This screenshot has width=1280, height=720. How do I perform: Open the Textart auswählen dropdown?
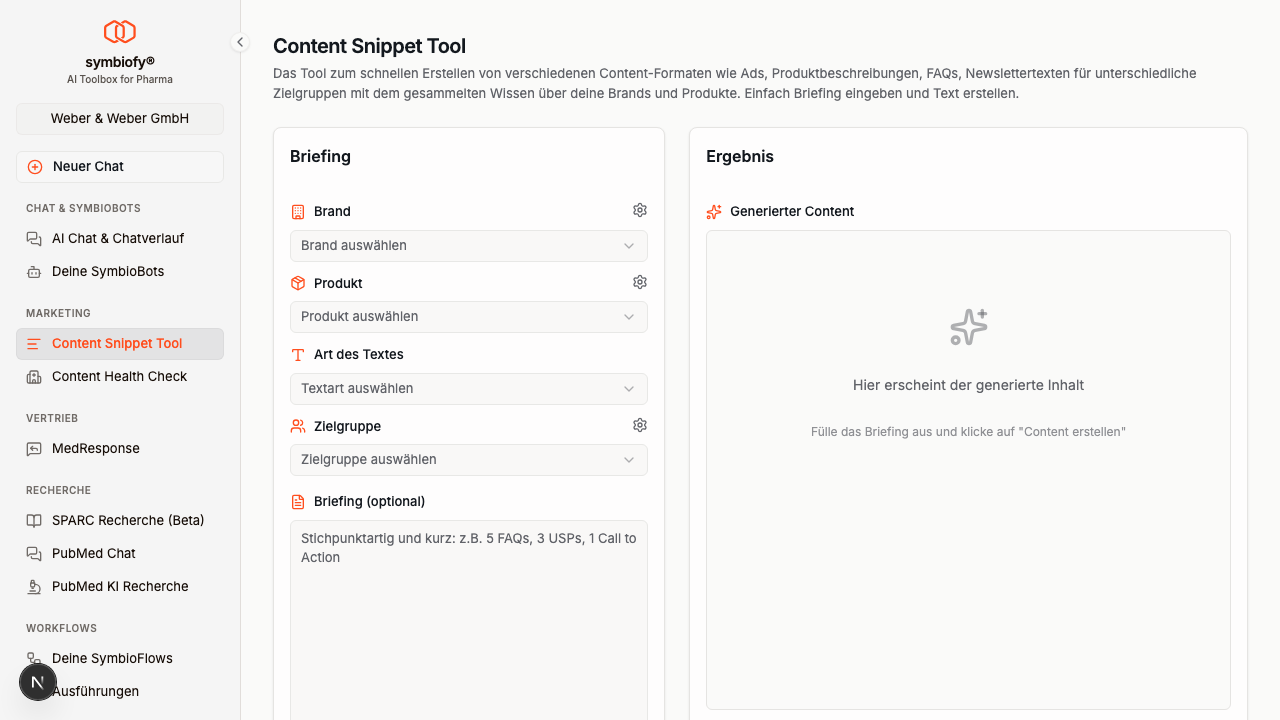(x=468, y=388)
